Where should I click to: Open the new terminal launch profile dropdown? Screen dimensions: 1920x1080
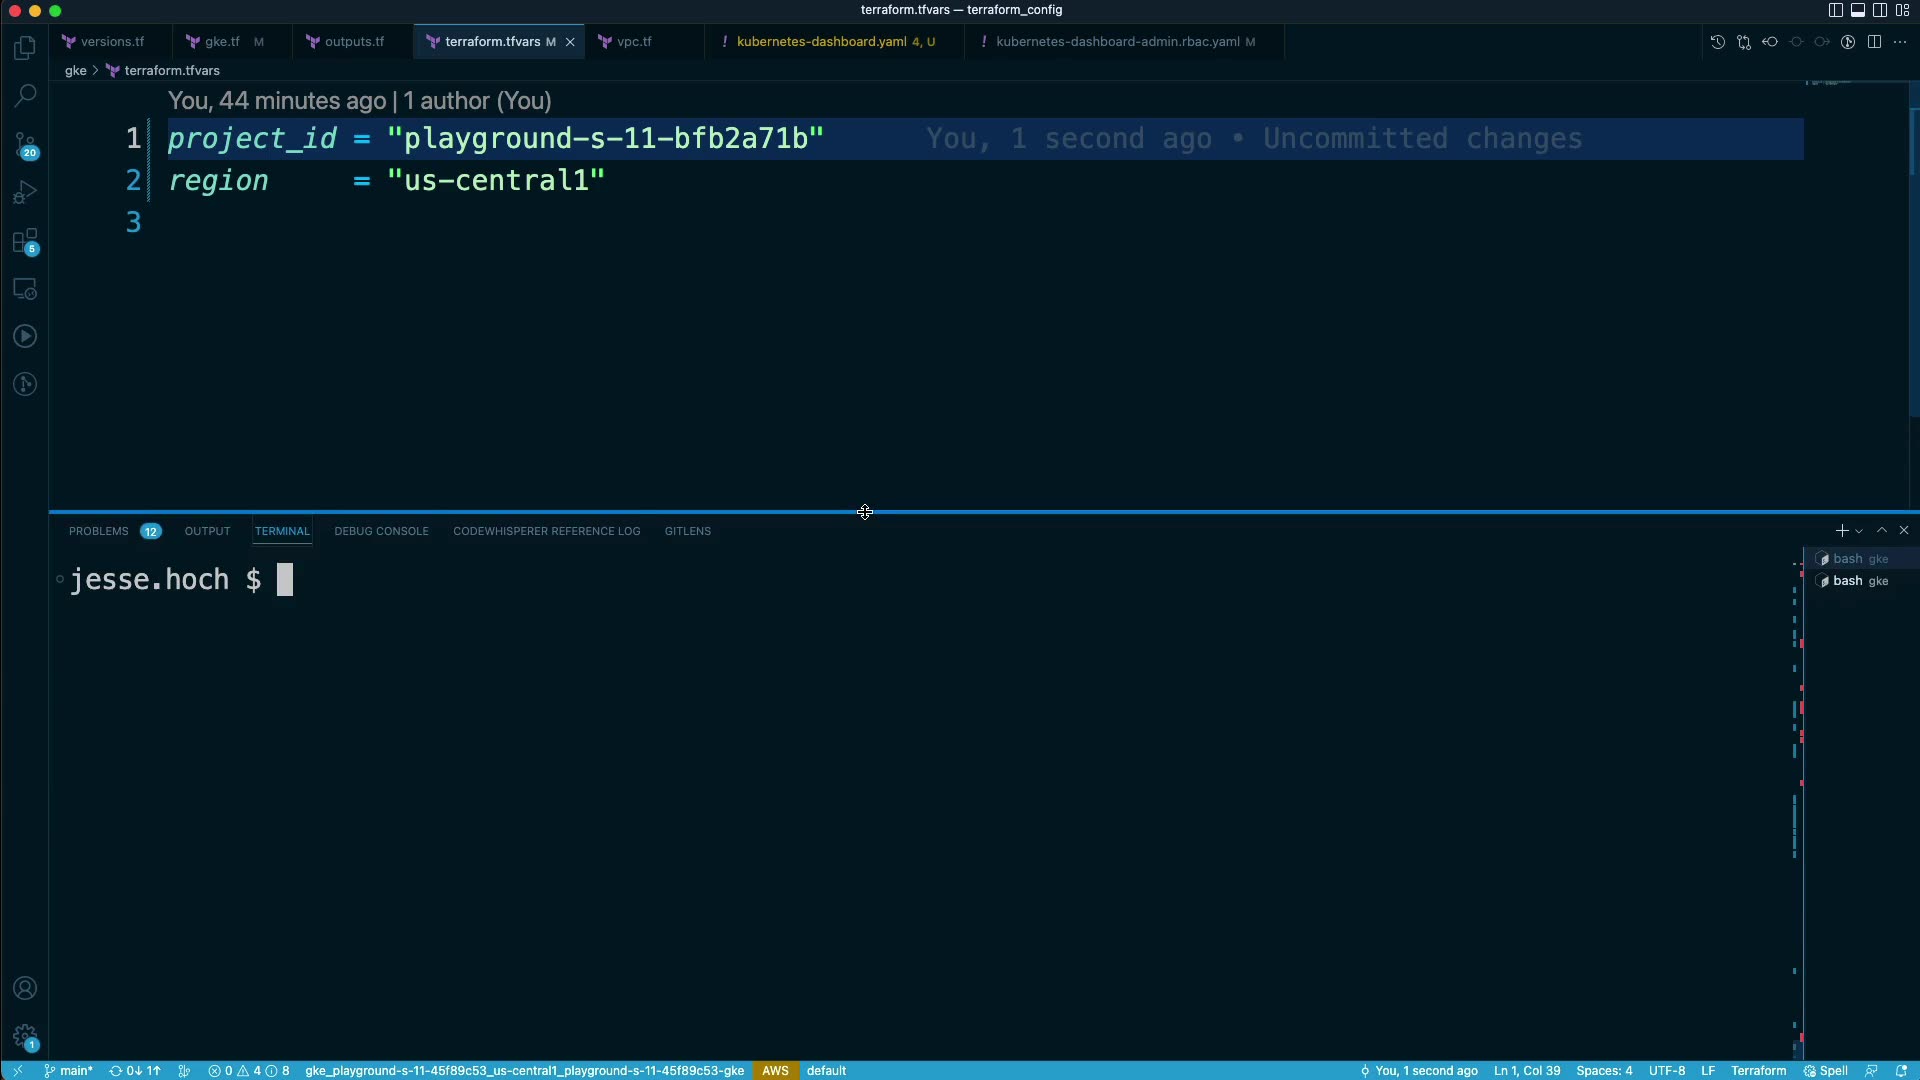click(x=1859, y=531)
